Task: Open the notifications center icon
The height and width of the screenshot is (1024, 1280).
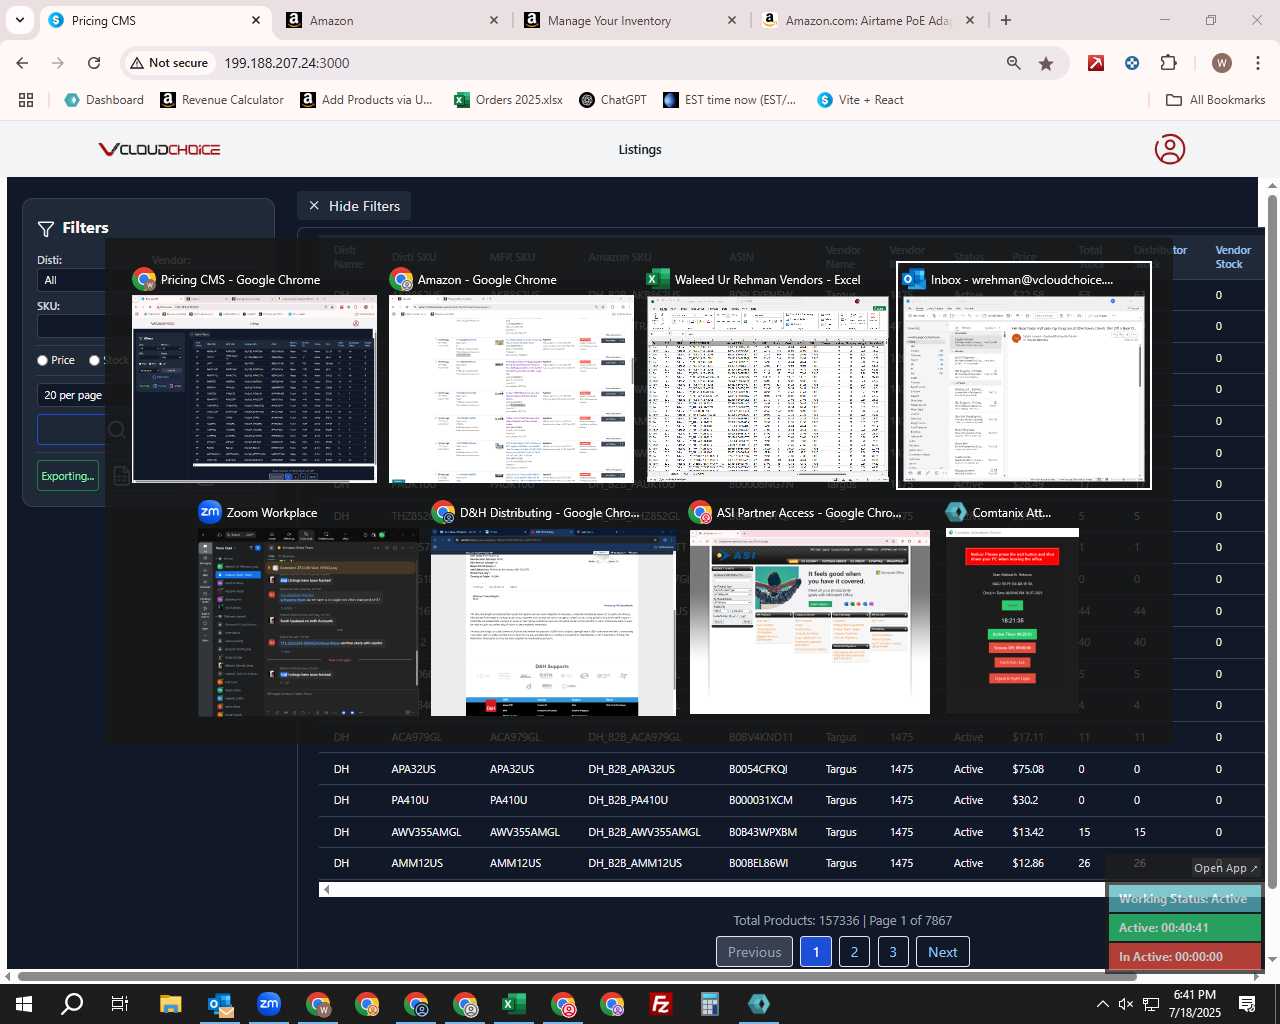Action: (1247, 1004)
